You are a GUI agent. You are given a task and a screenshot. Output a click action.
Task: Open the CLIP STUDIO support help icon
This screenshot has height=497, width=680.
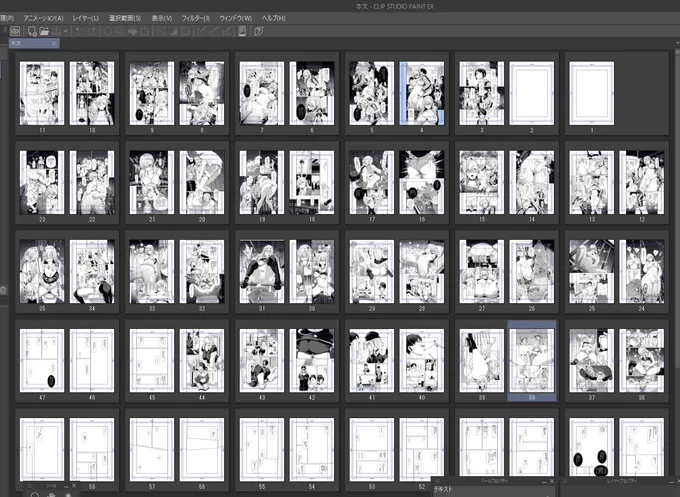pyautogui.click(x=258, y=31)
